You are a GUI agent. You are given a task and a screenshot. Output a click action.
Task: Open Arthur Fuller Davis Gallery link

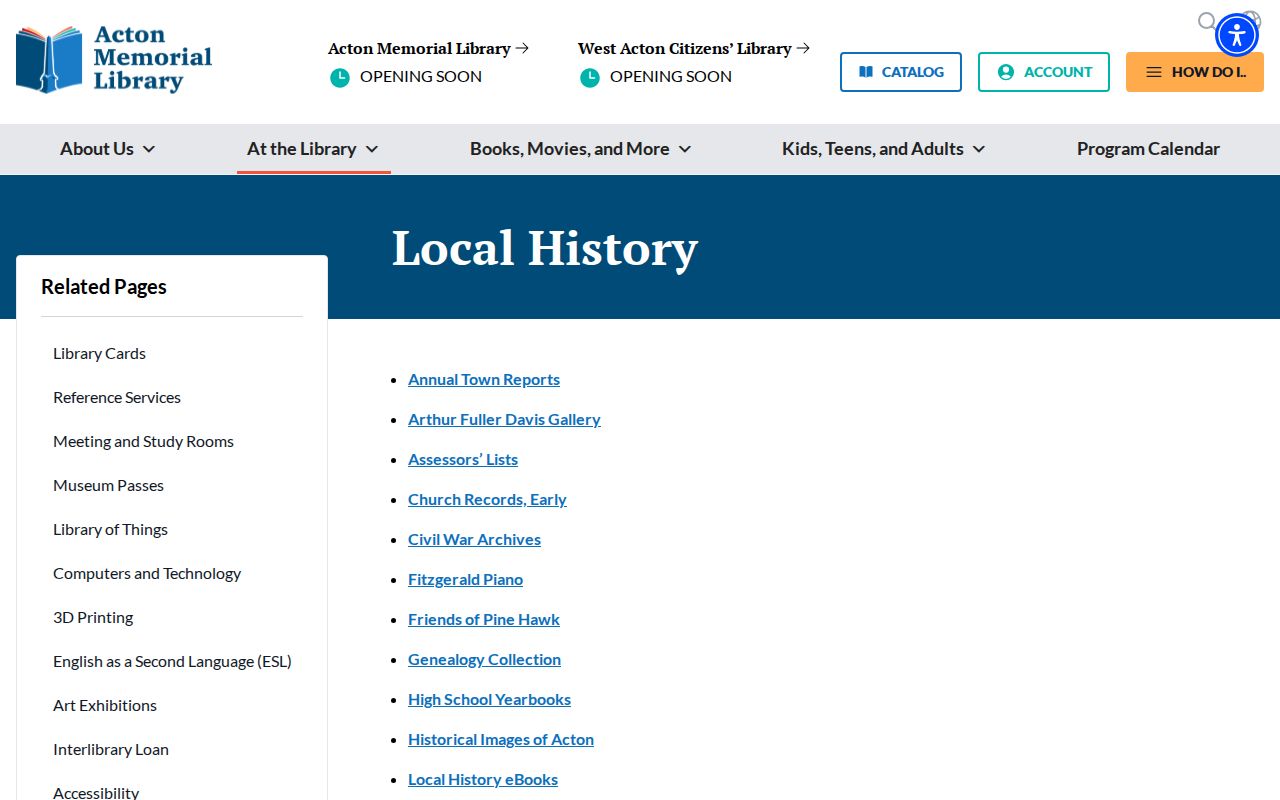[504, 419]
